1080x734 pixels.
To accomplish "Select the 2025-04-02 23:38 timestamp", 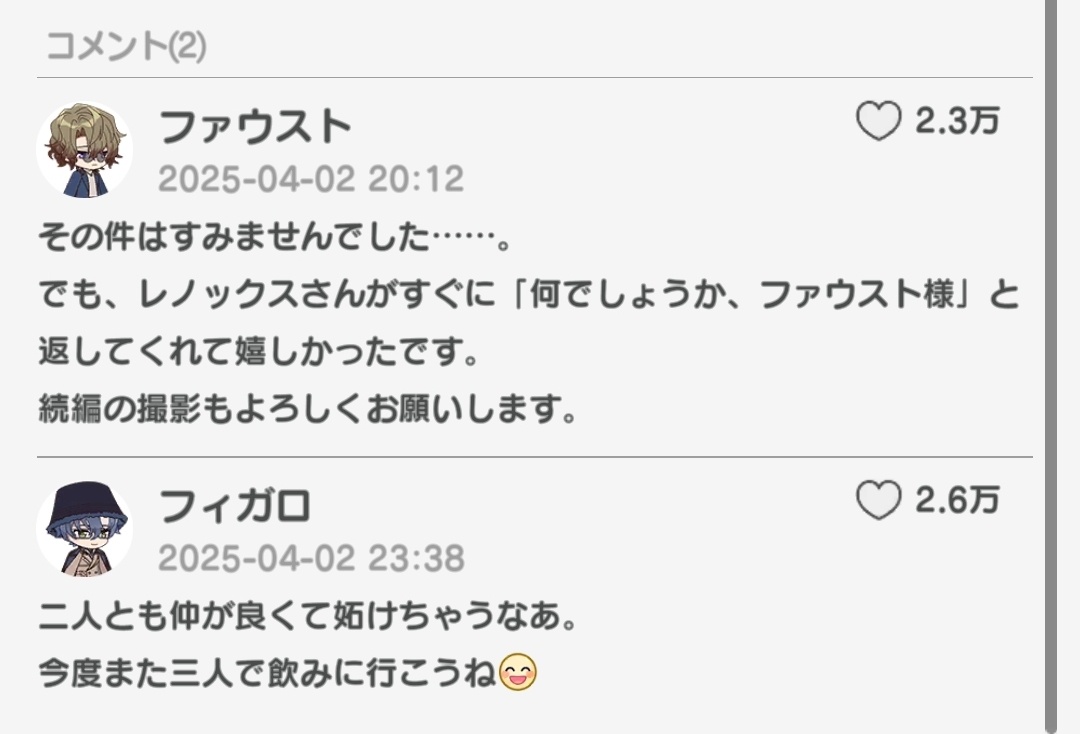I will pyautogui.click(x=311, y=558).
